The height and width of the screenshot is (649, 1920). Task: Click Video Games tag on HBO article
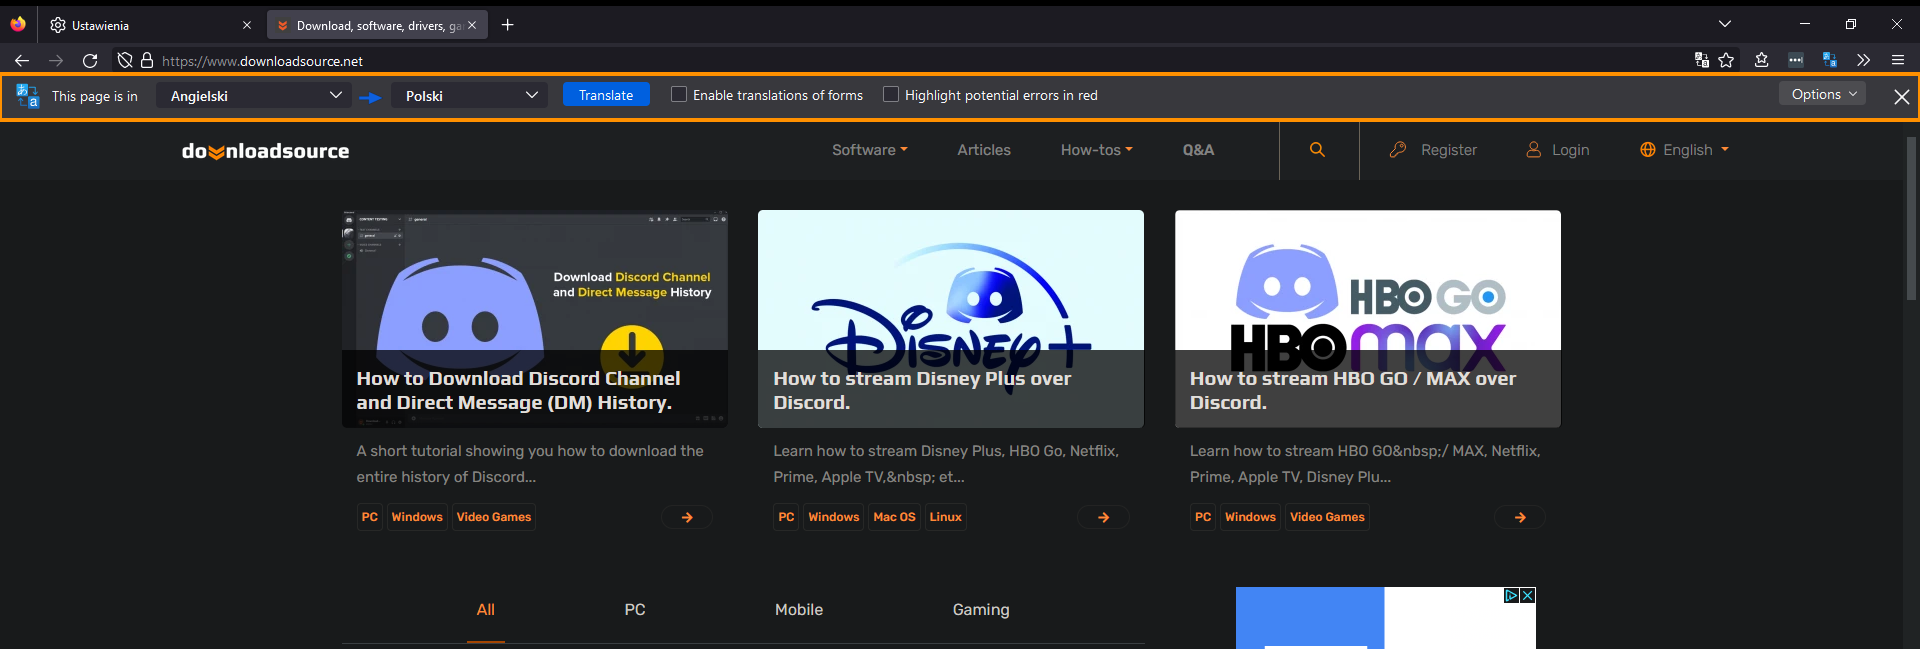(1327, 517)
